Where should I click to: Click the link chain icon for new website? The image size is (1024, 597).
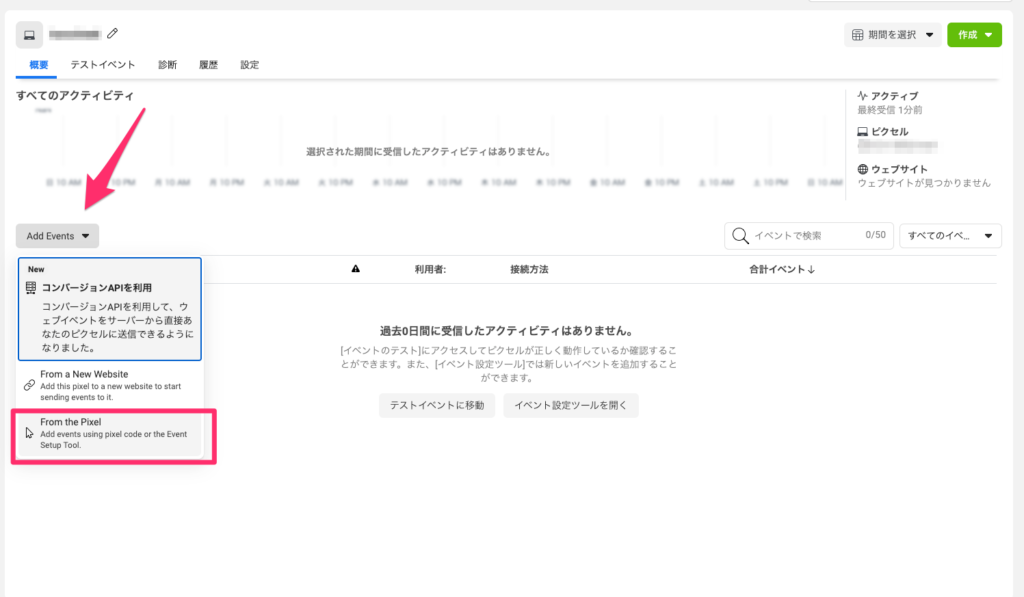(x=29, y=385)
